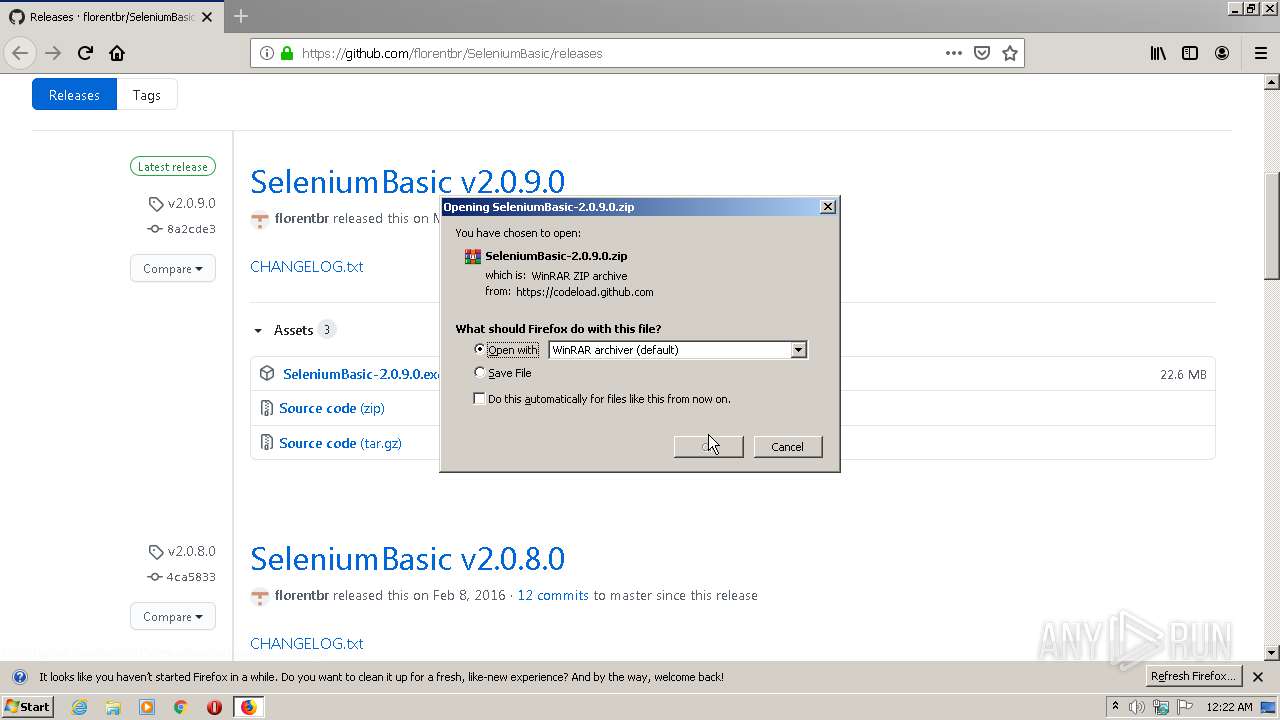Switch to the Tags tab
Screen dimensions: 1280x720
(147, 95)
